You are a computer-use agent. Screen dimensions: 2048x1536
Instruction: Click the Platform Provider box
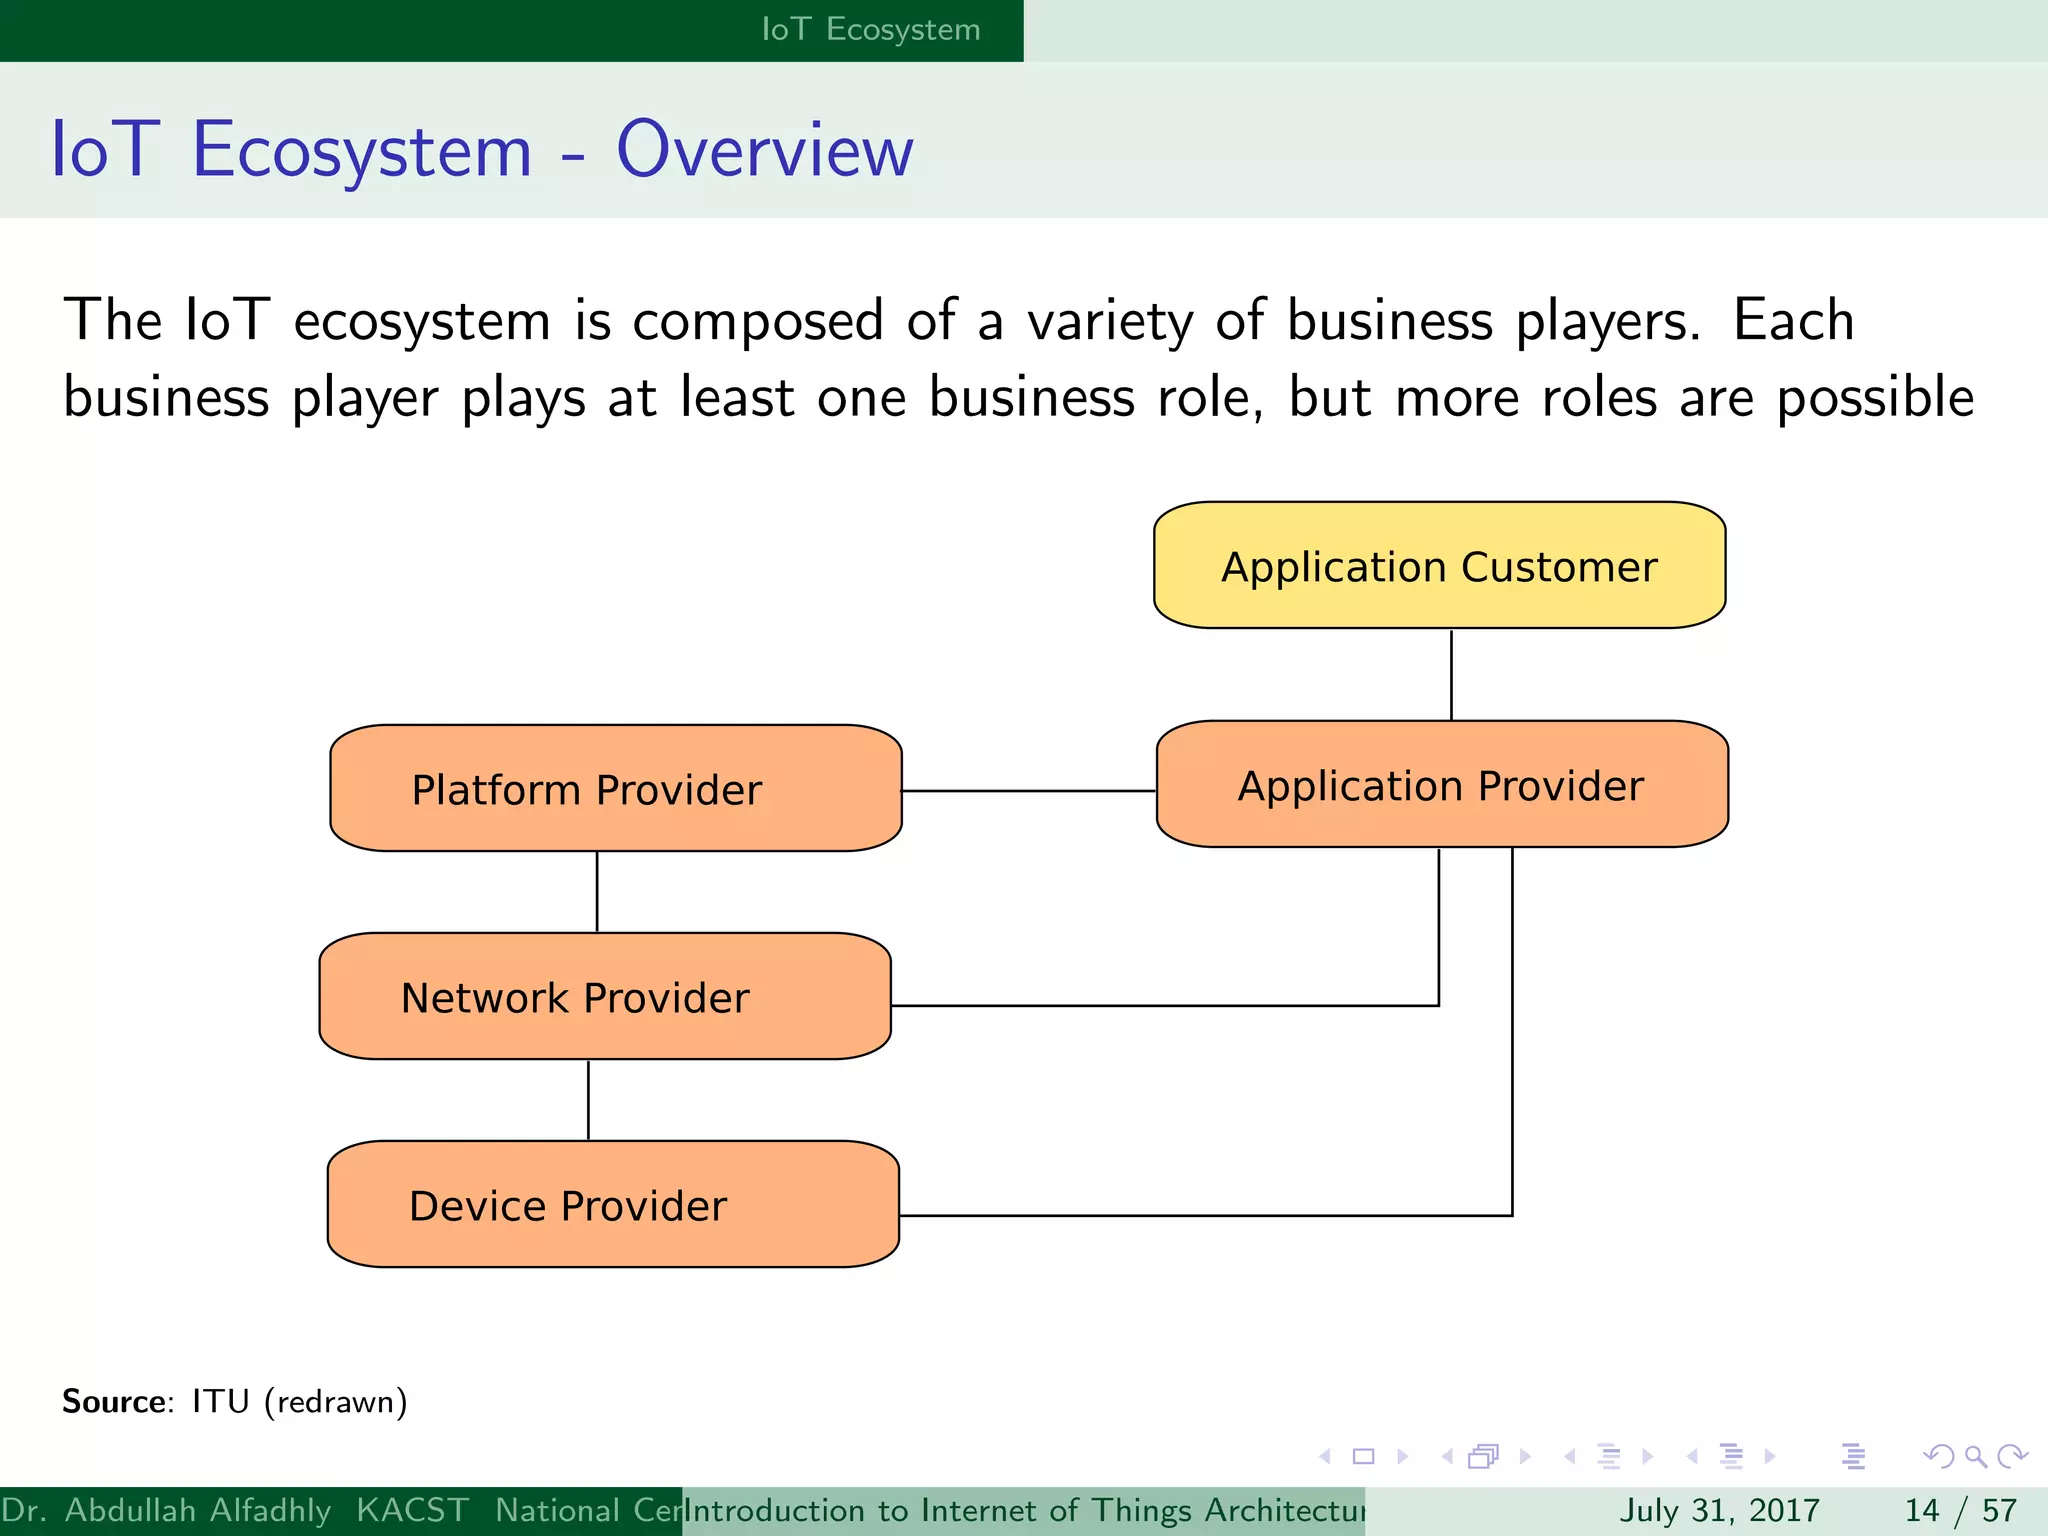(615, 789)
